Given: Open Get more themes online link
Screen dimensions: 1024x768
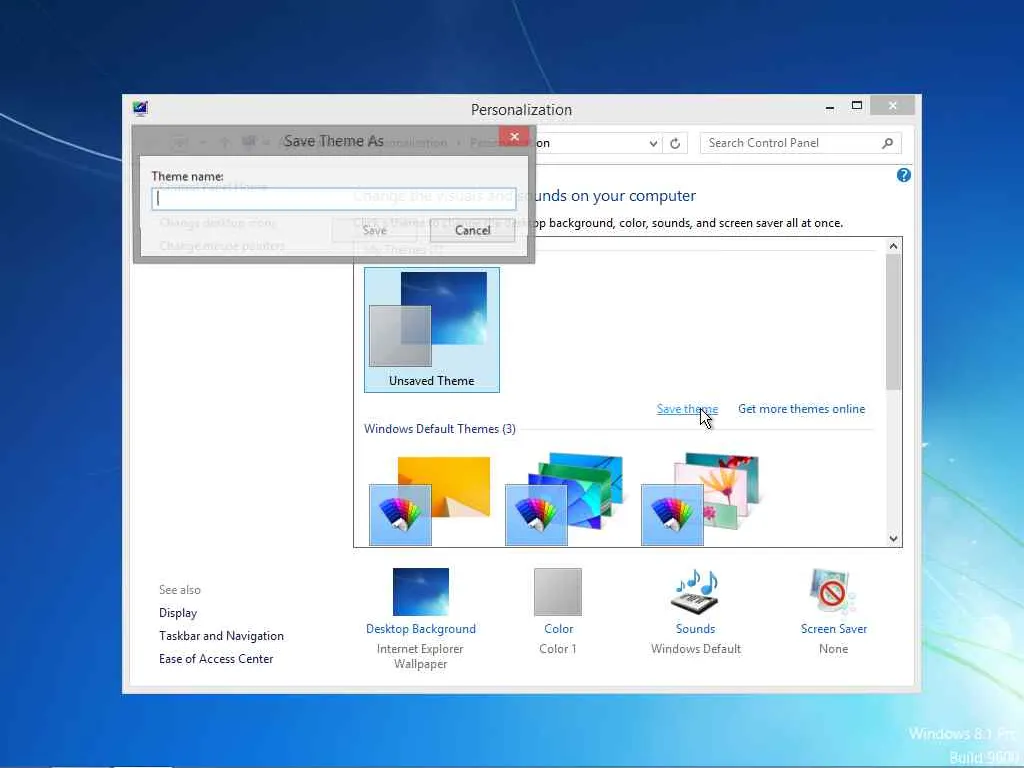Looking at the screenshot, I should (801, 409).
